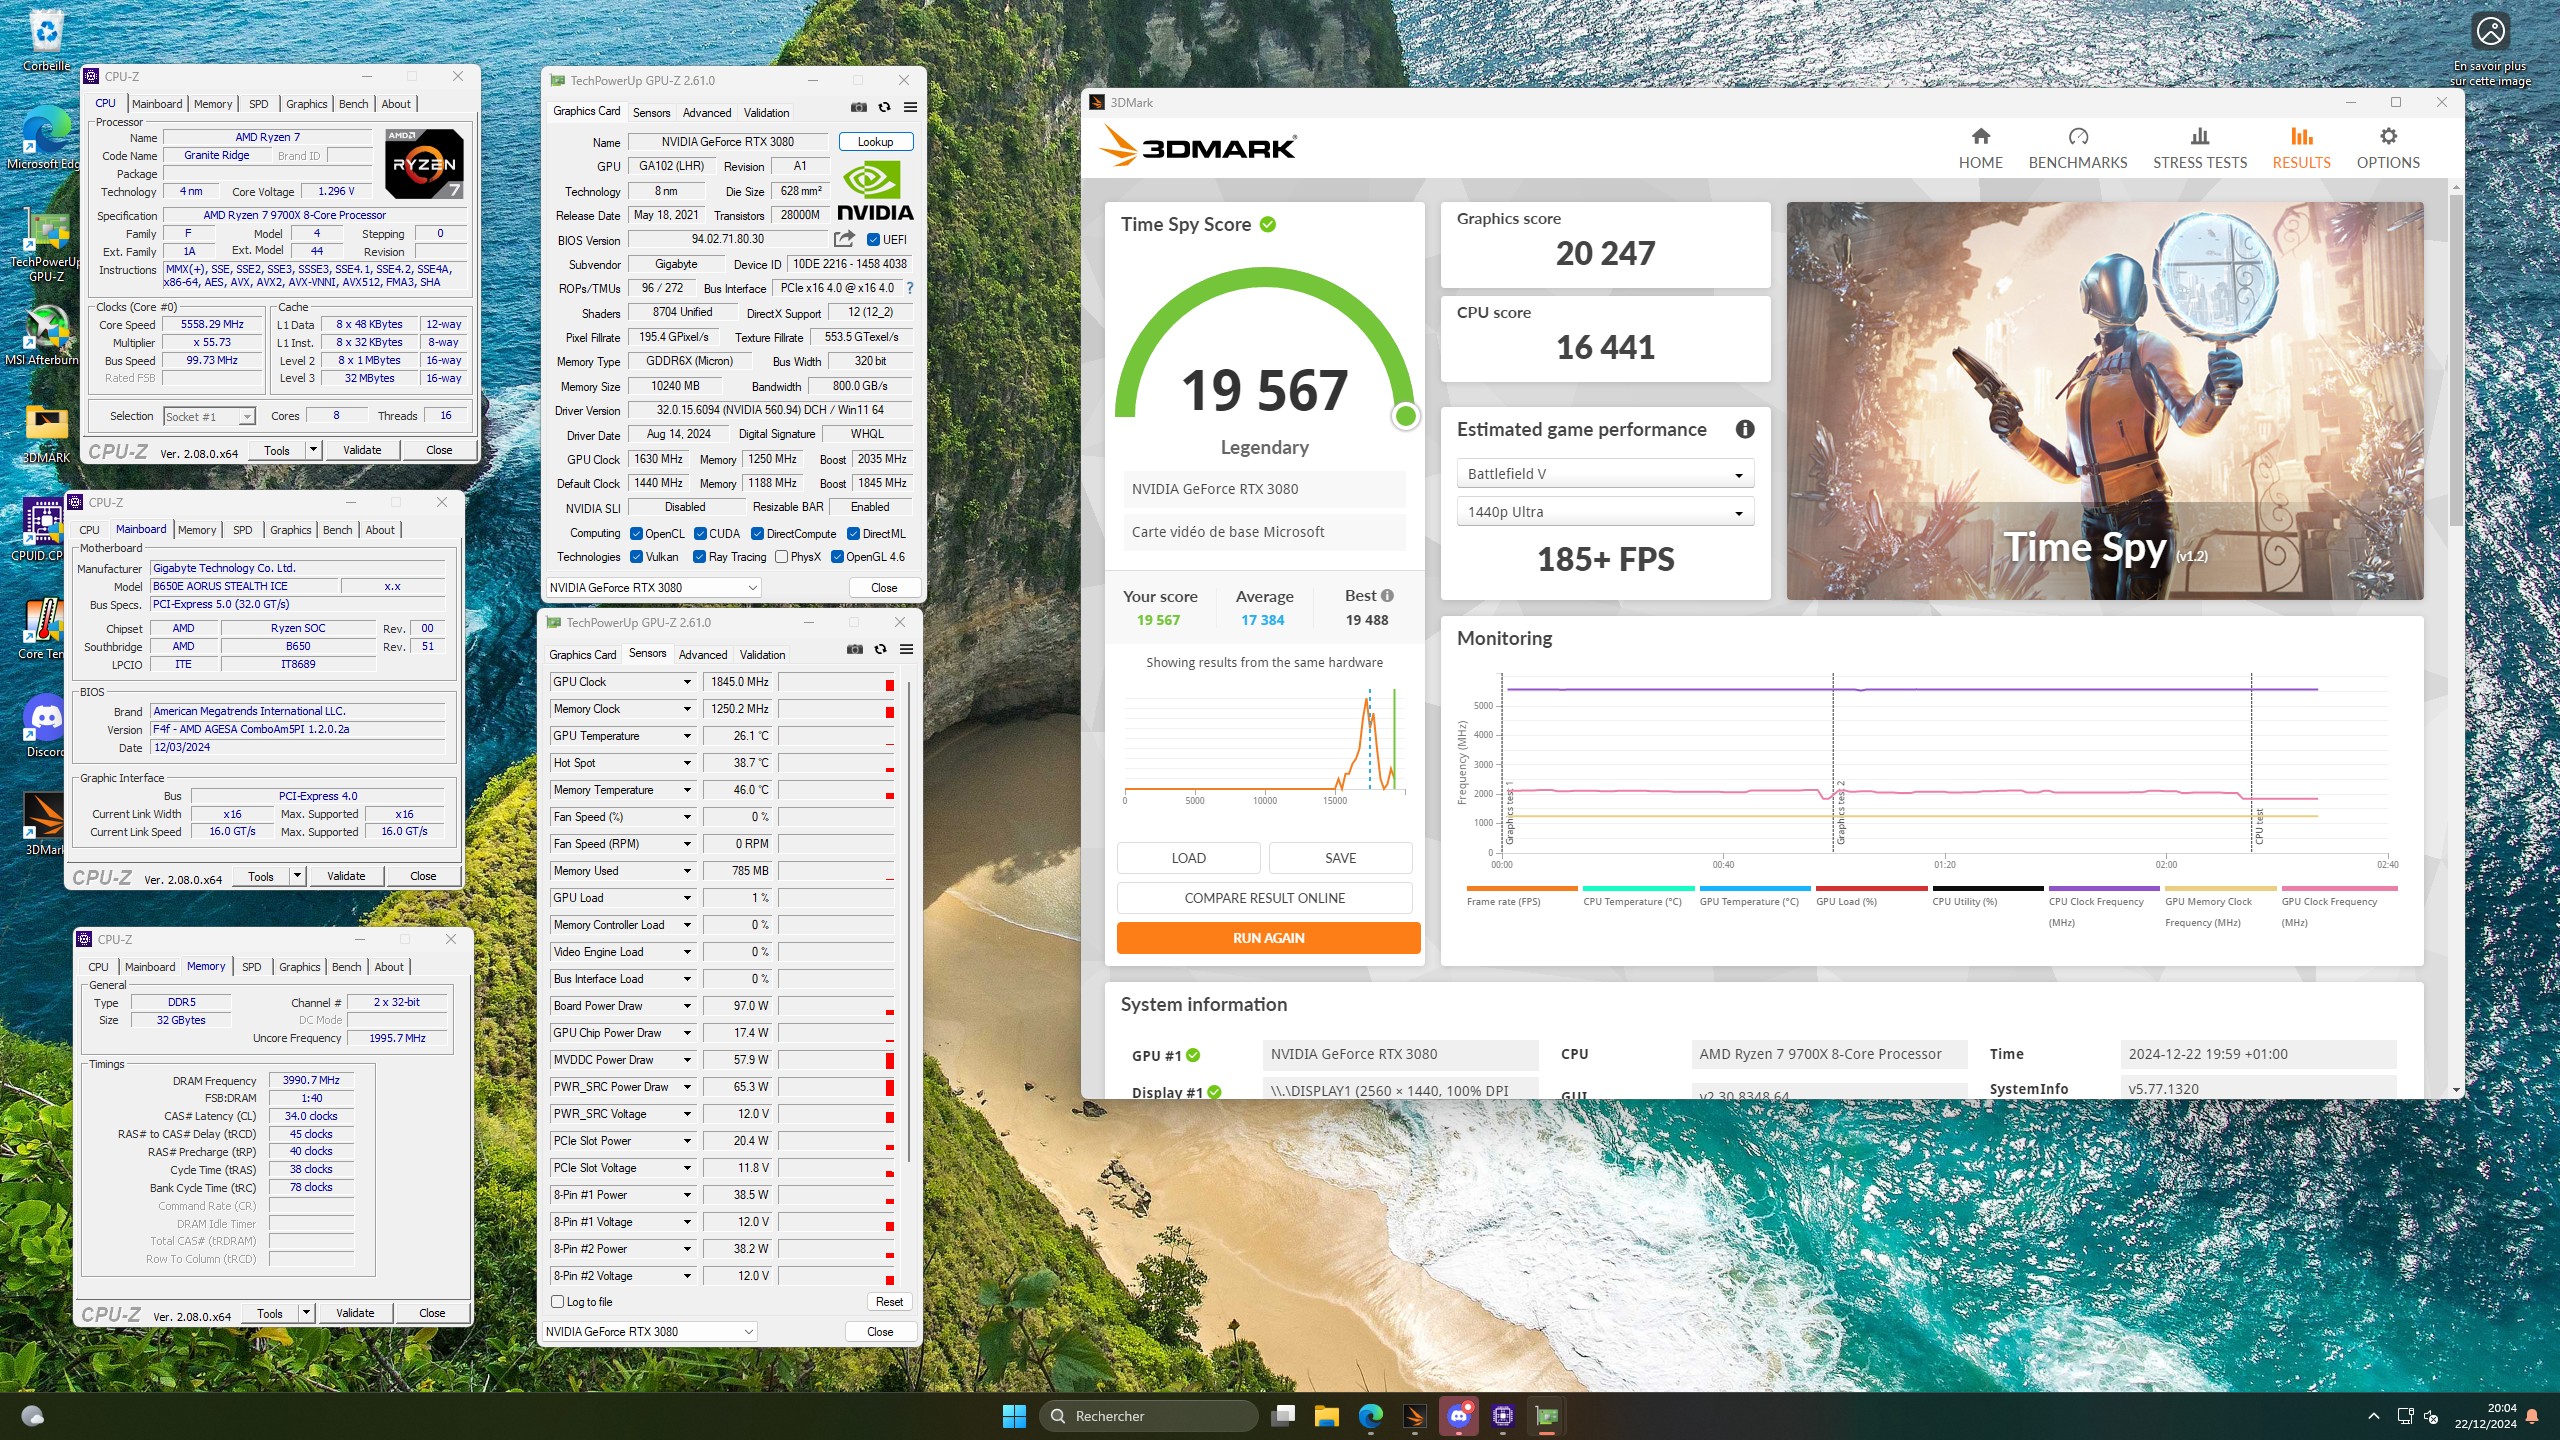The image size is (2560, 1440).
Task: Open hamburger menu in GPU-Z Graphics Card window
Action: click(x=910, y=107)
